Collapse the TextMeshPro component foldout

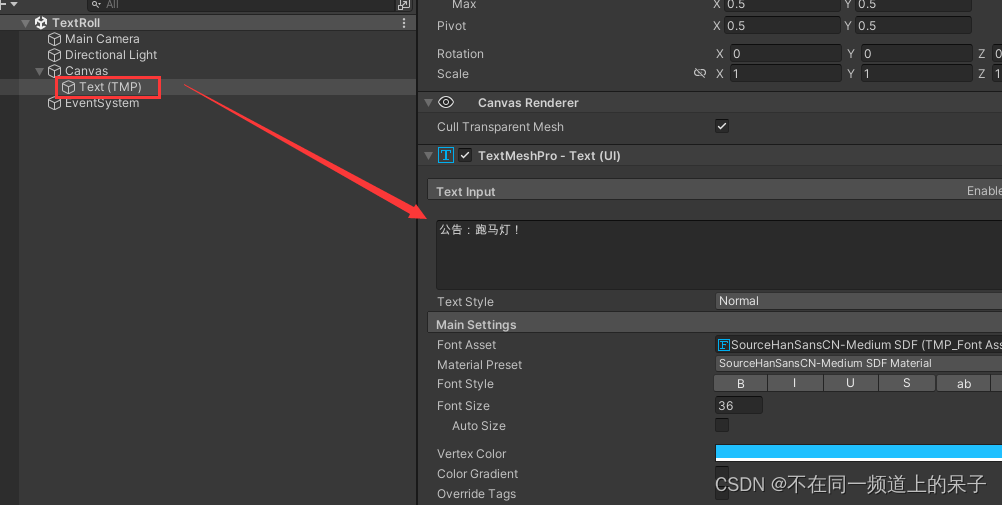[x=429, y=155]
